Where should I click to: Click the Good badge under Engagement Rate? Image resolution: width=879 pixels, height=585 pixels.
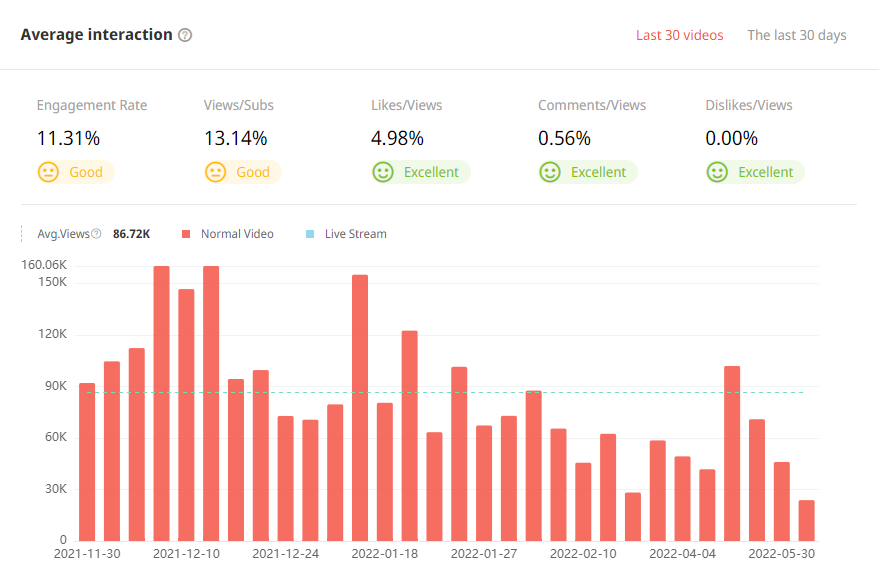[86, 172]
